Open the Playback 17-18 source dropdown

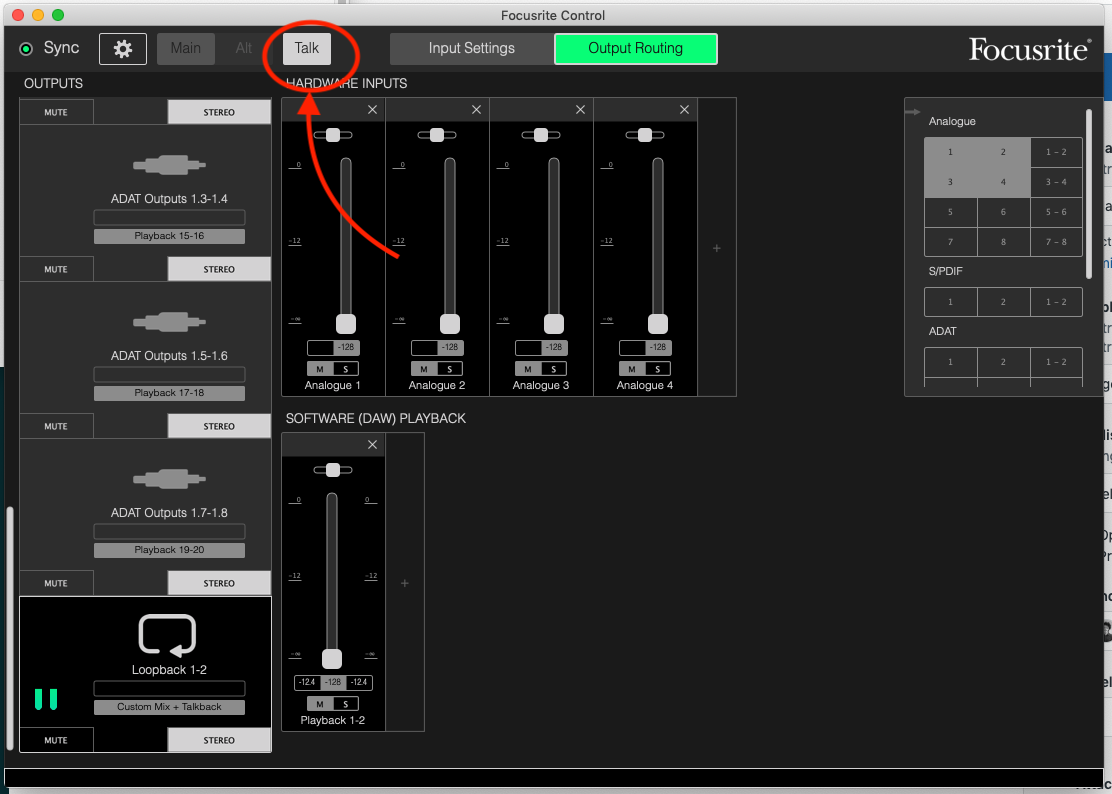click(169, 393)
